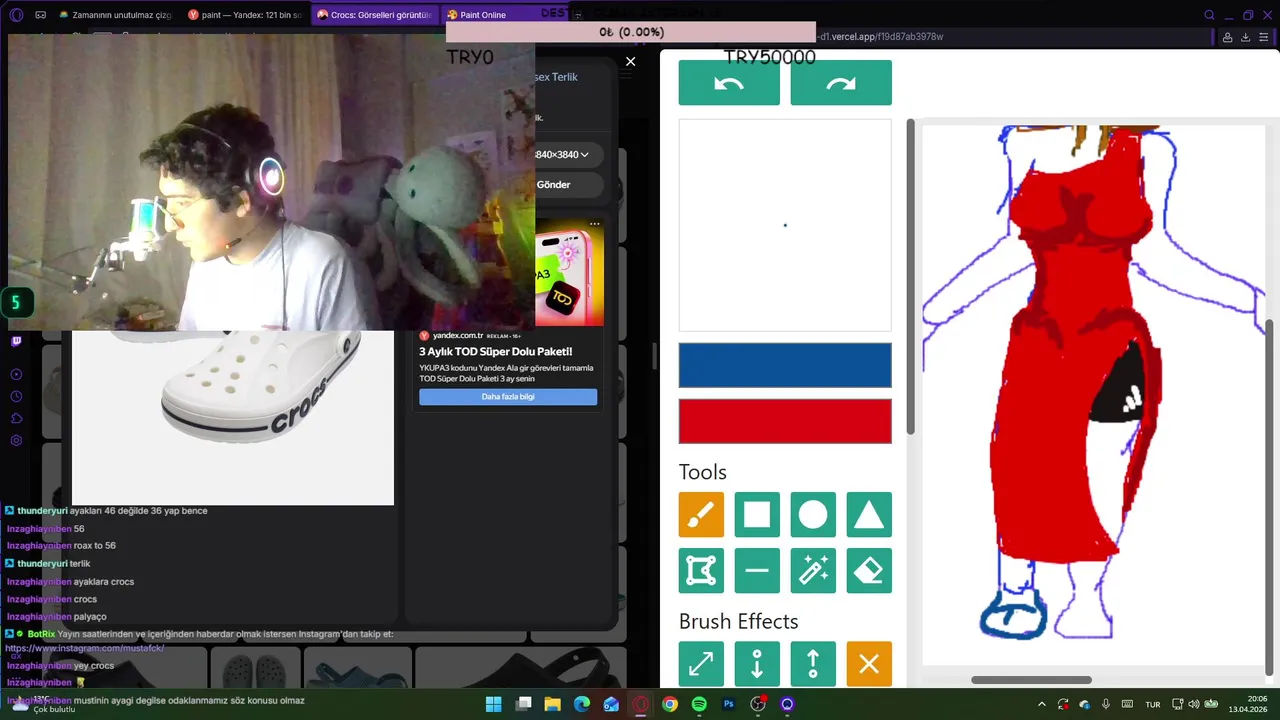Turn off brush effects with the X button

tap(869, 664)
